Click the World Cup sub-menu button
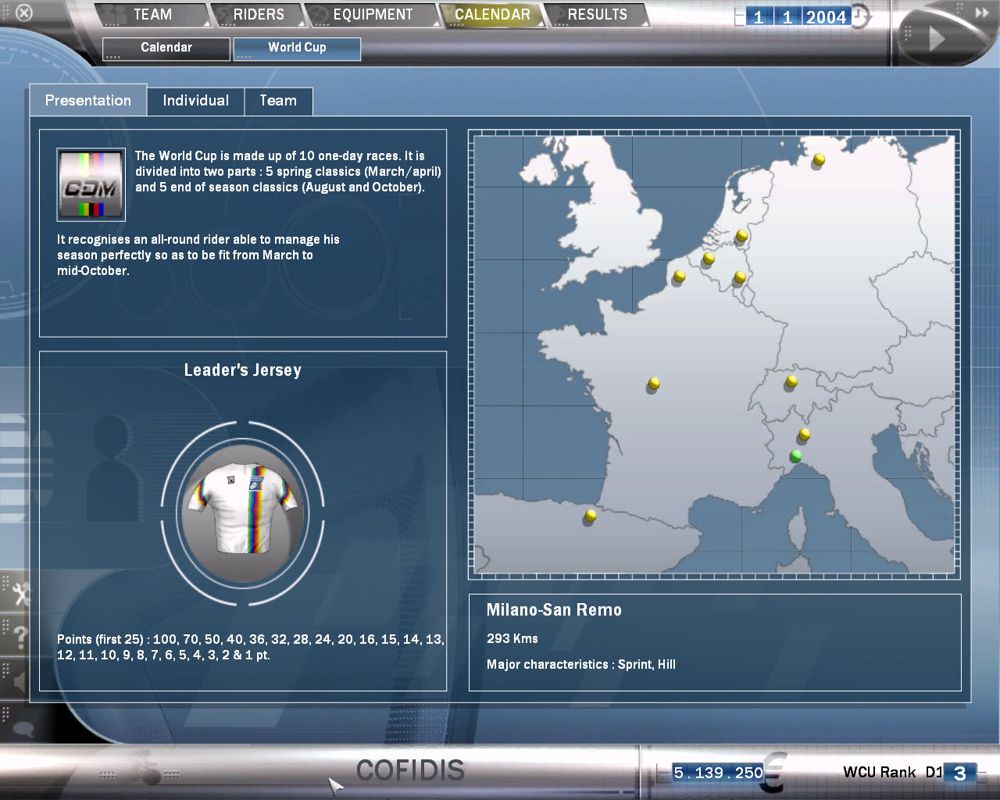Viewport: 1000px width, 800px height. [297, 48]
